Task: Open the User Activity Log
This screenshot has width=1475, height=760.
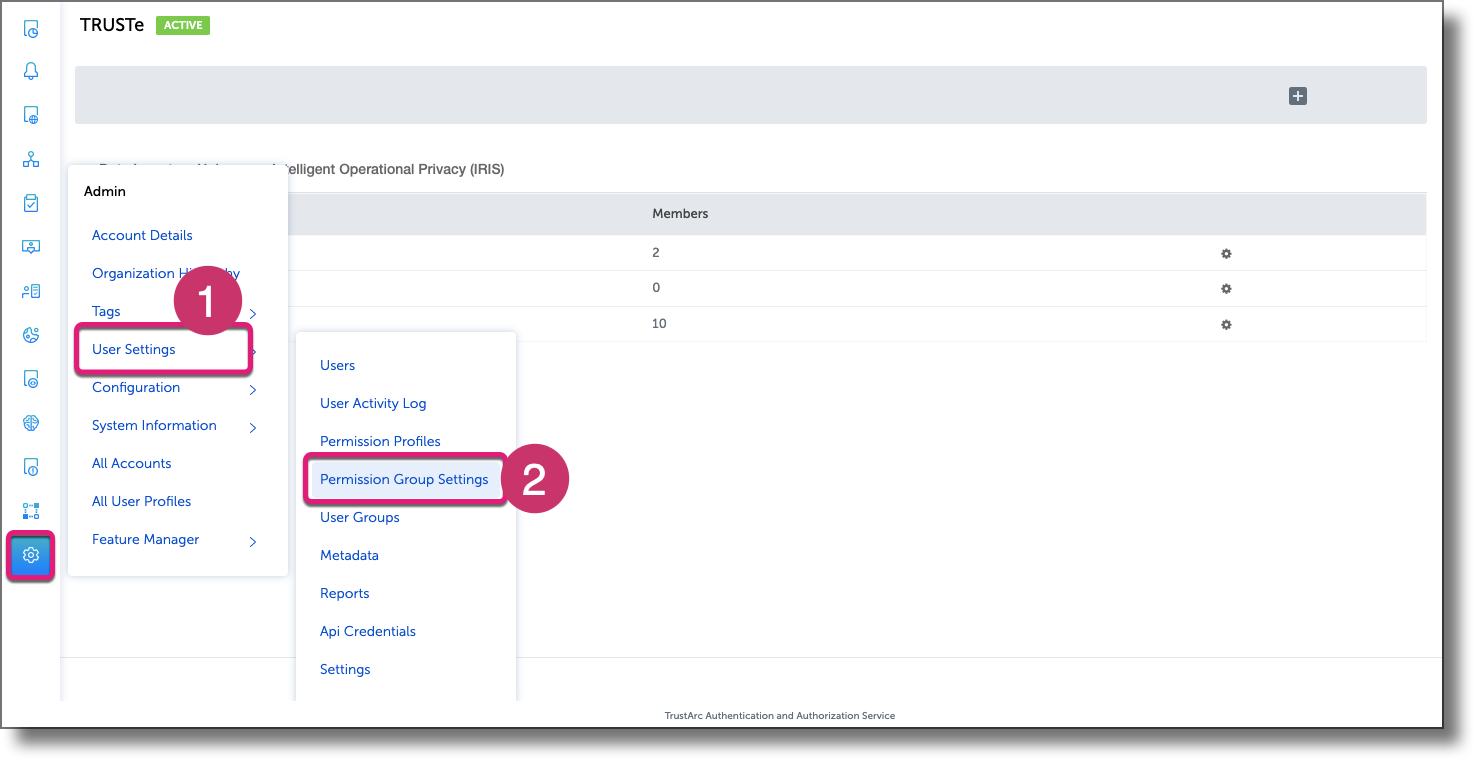Action: coord(372,403)
